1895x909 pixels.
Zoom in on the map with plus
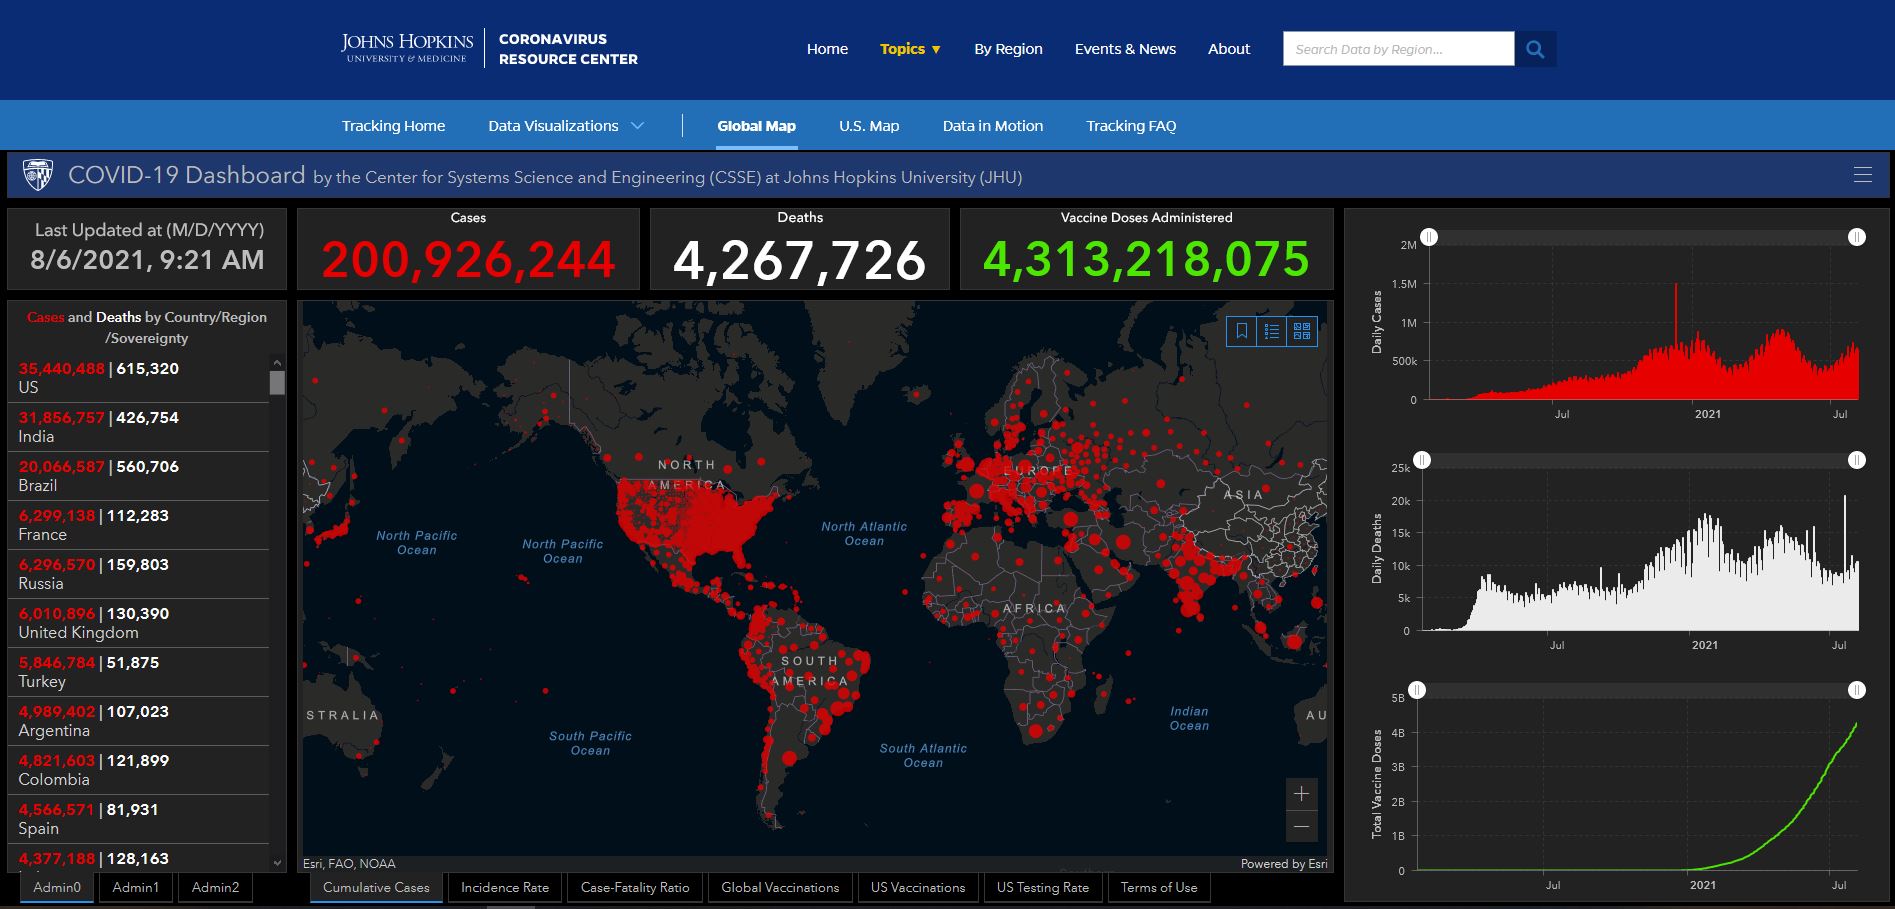[1301, 794]
